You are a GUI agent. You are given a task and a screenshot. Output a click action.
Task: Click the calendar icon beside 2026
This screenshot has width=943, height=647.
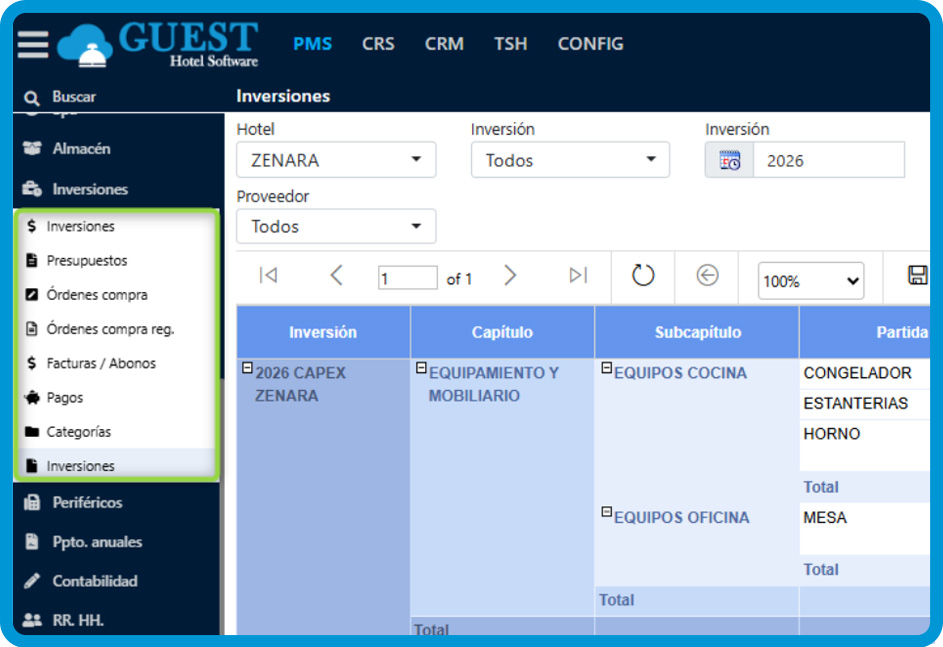pos(730,161)
